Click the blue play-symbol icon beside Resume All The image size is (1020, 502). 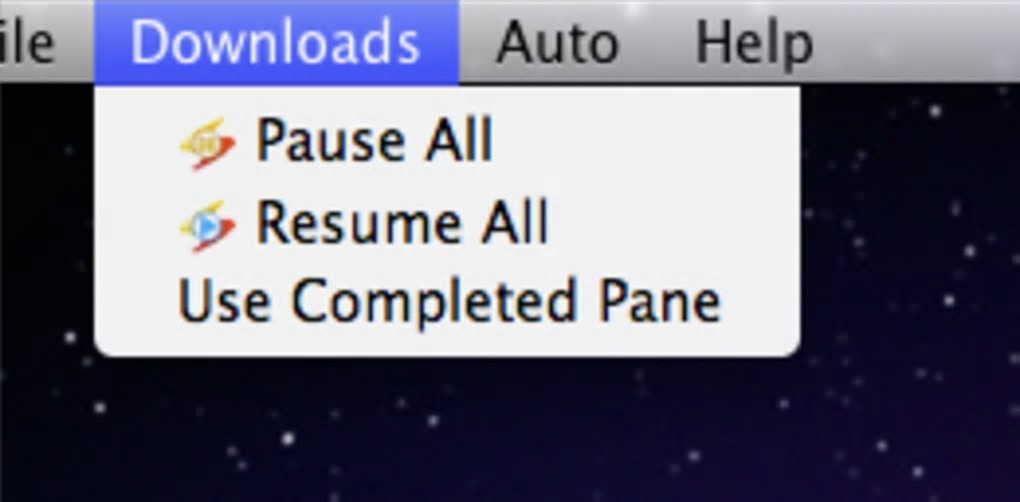click(208, 226)
